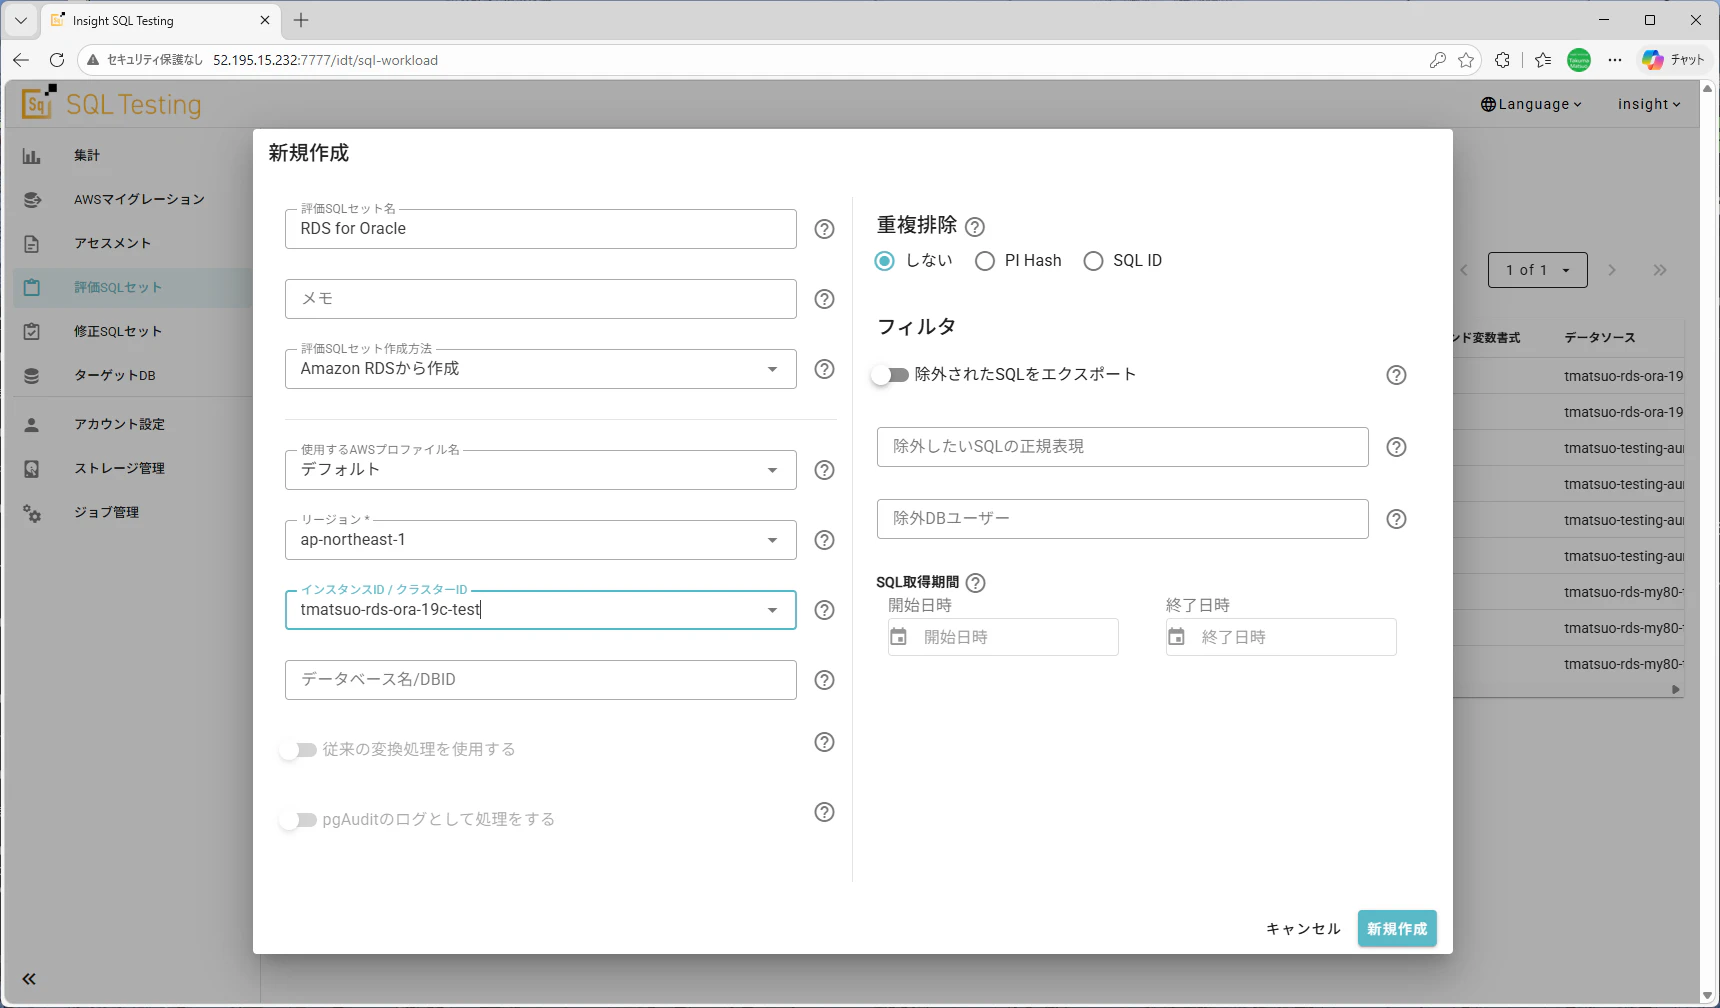Click help icon beside pgAudit toggle
Image resolution: width=1720 pixels, height=1008 pixels.
point(824,812)
